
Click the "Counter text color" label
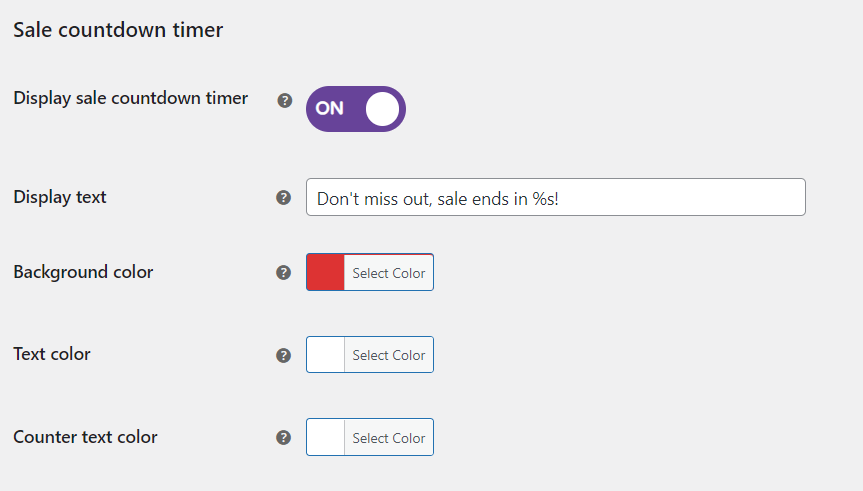[x=85, y=437]
